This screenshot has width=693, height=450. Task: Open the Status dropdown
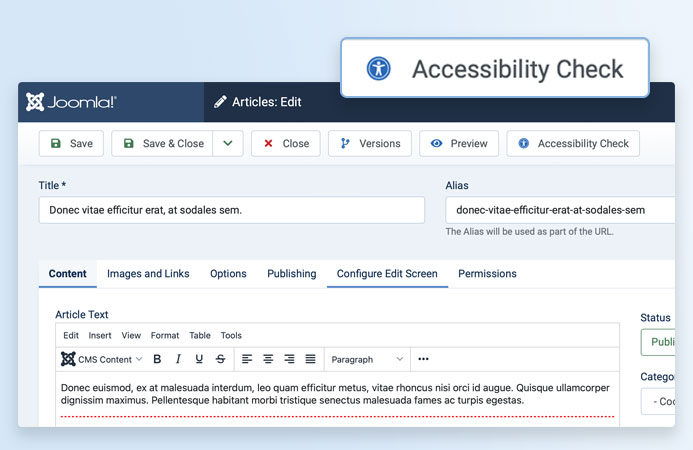click(658, 342)
